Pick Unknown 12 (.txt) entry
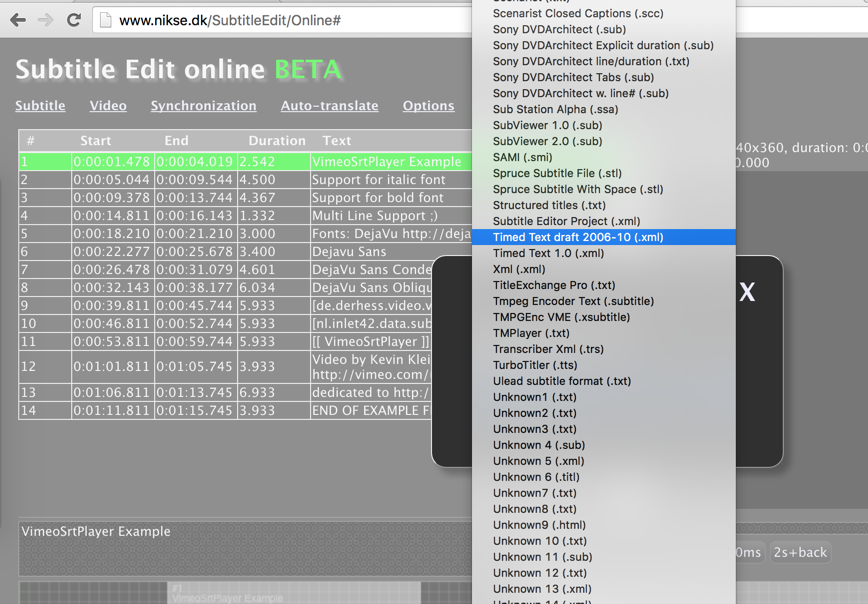 604,574
